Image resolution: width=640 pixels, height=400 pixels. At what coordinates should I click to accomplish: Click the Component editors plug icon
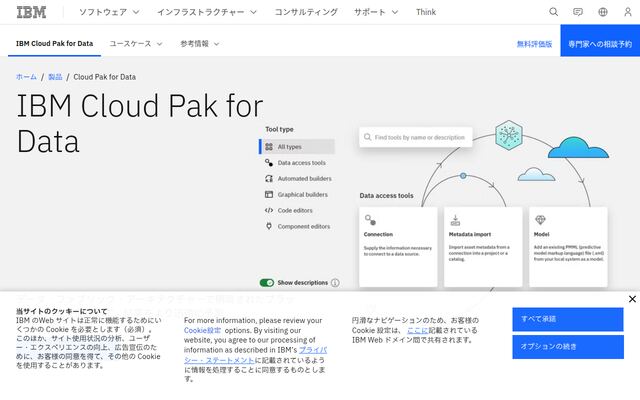[x=269, y=226]
